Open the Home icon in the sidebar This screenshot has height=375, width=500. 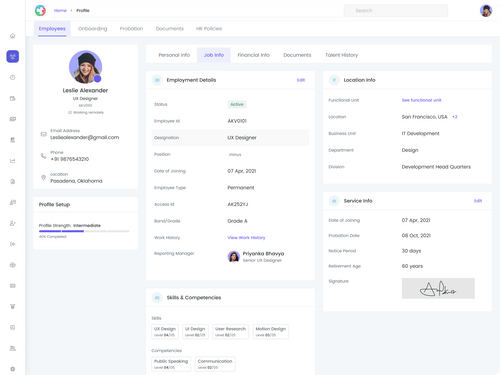pyautogui.click(x=13, y=36)
